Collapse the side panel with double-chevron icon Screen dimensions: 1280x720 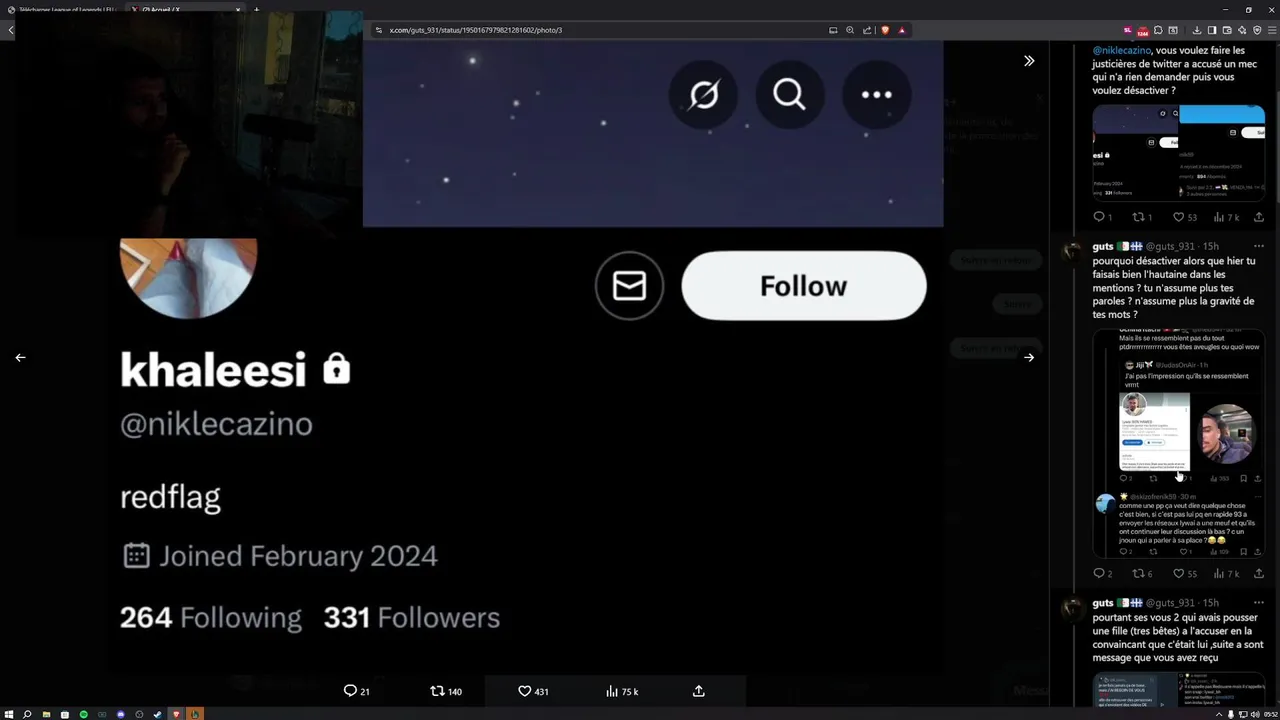[1029, 61]
